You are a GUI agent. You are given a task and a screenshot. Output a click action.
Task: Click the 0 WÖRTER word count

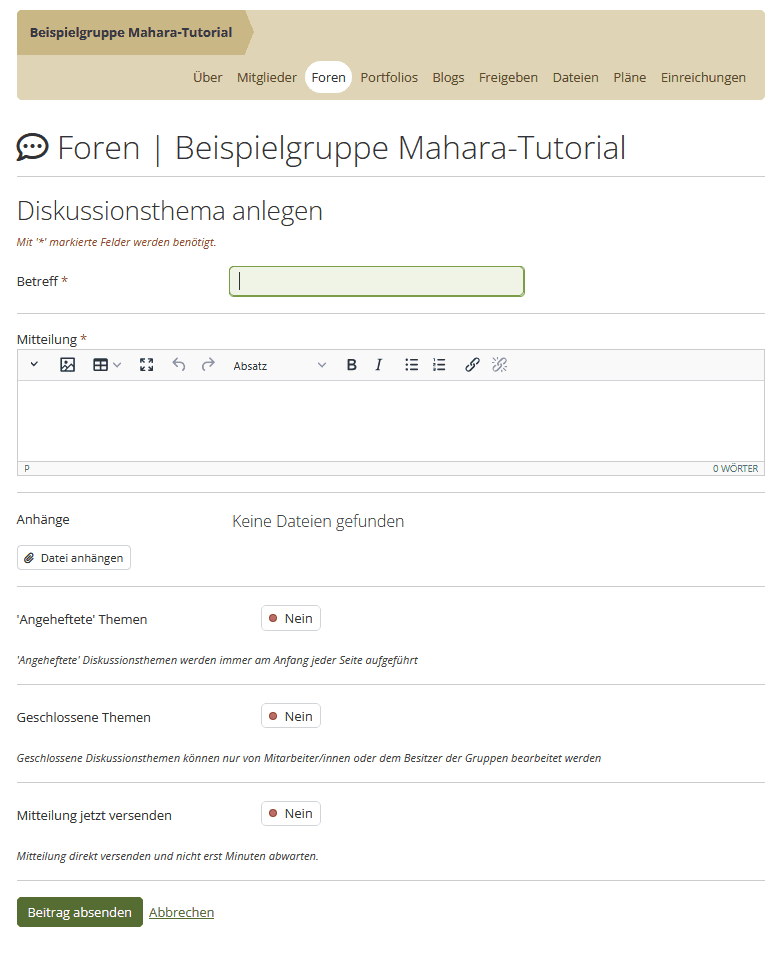pyautogui.click(x=735, y=468)
